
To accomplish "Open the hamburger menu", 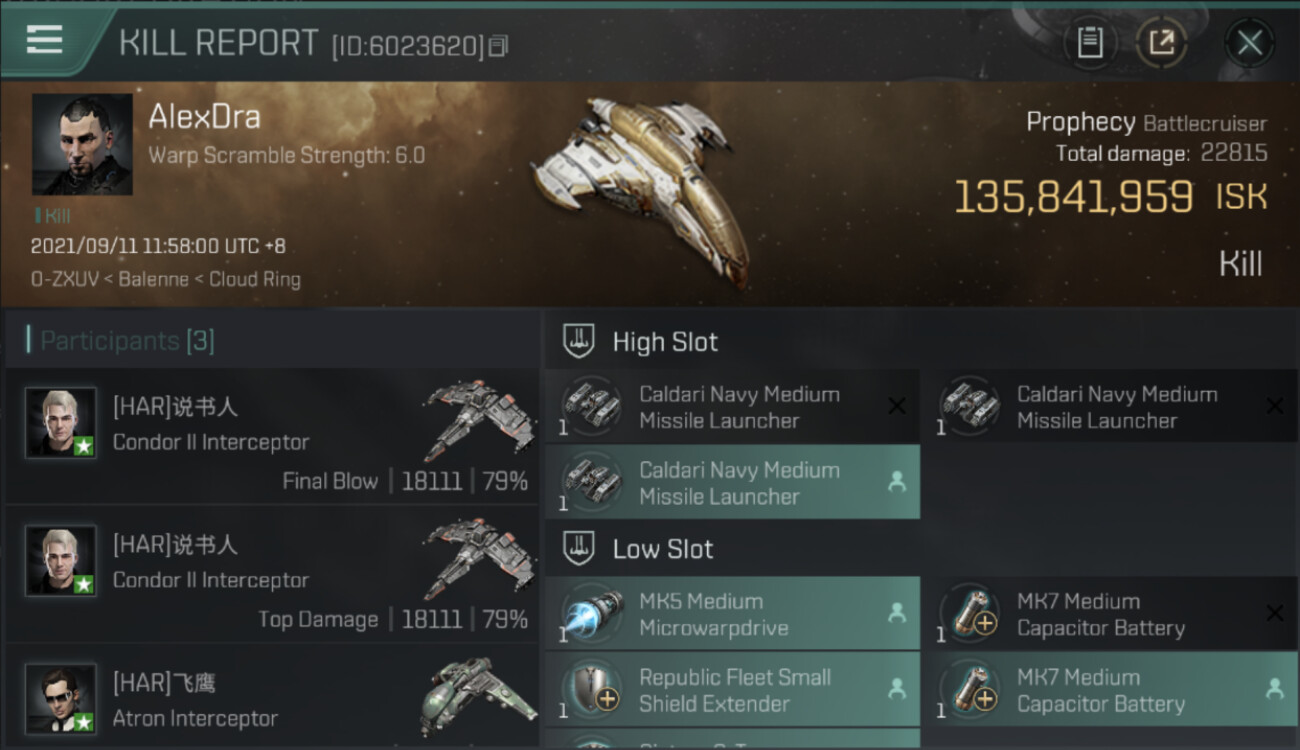I will [44, 40].
